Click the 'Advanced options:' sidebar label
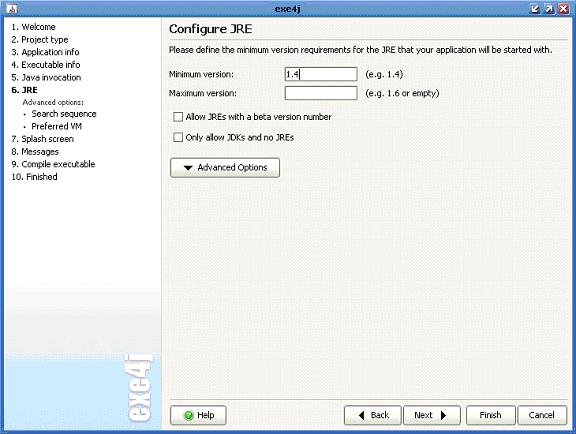 point(53,102)
